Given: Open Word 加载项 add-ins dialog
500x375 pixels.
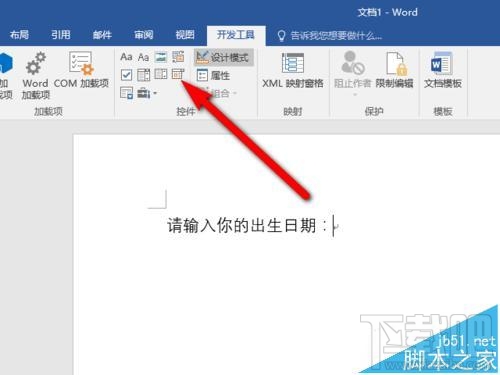Looking at the screenshot, I should tap(35, 76).
